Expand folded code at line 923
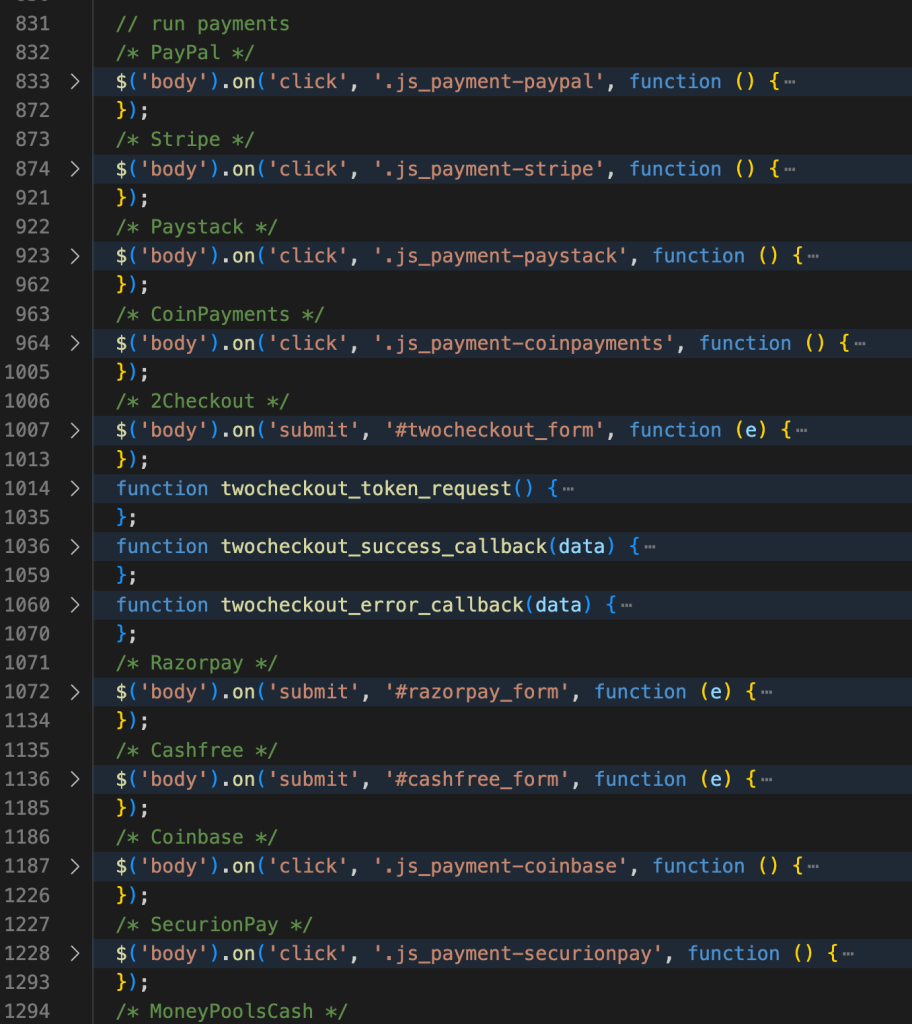The image size is (912, 1024). 75,256
